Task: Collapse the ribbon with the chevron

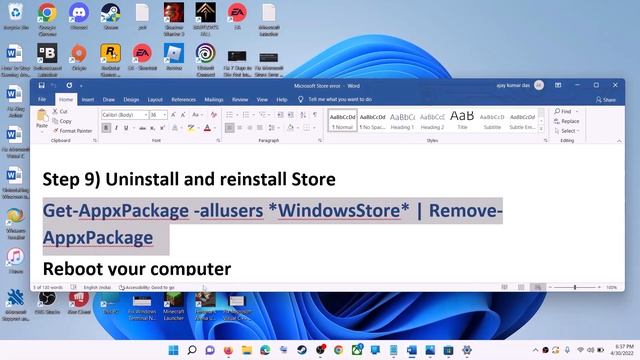Action: (x=619, y=141)
